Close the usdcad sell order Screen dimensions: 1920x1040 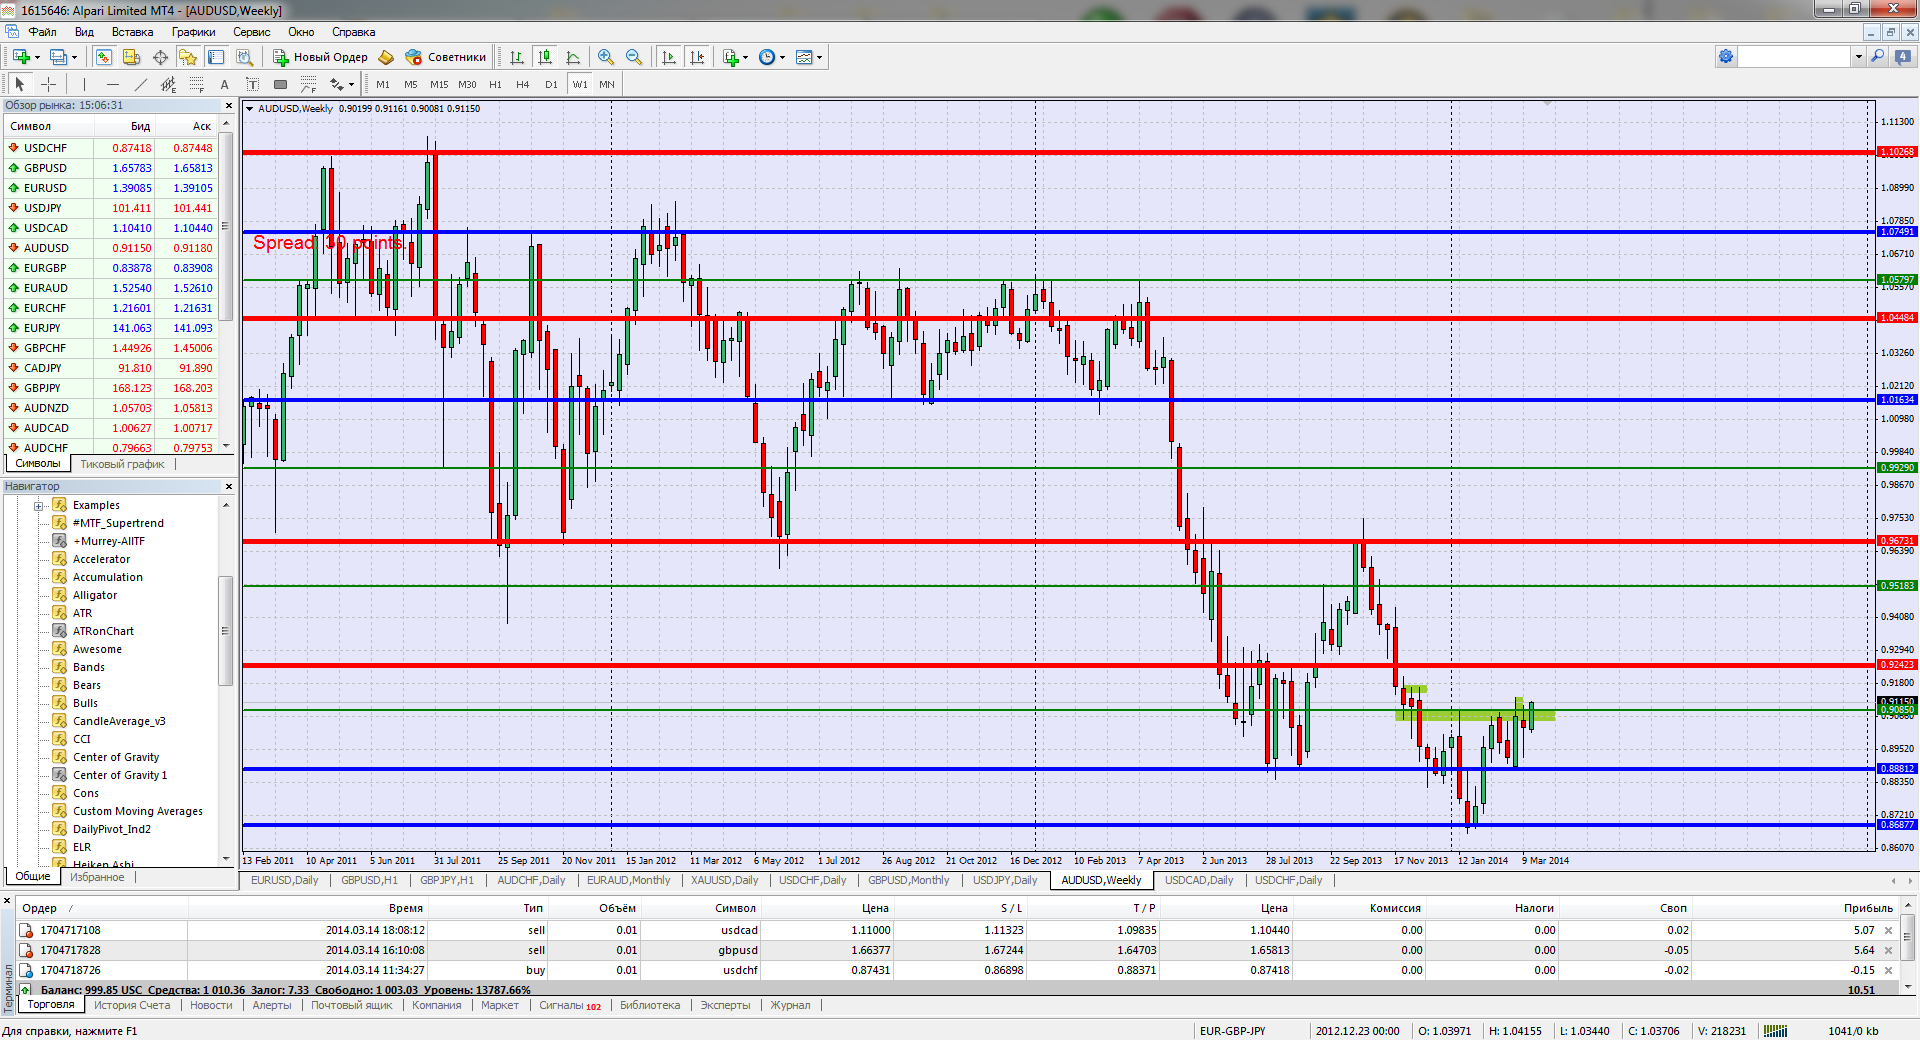pos(1888,930)
